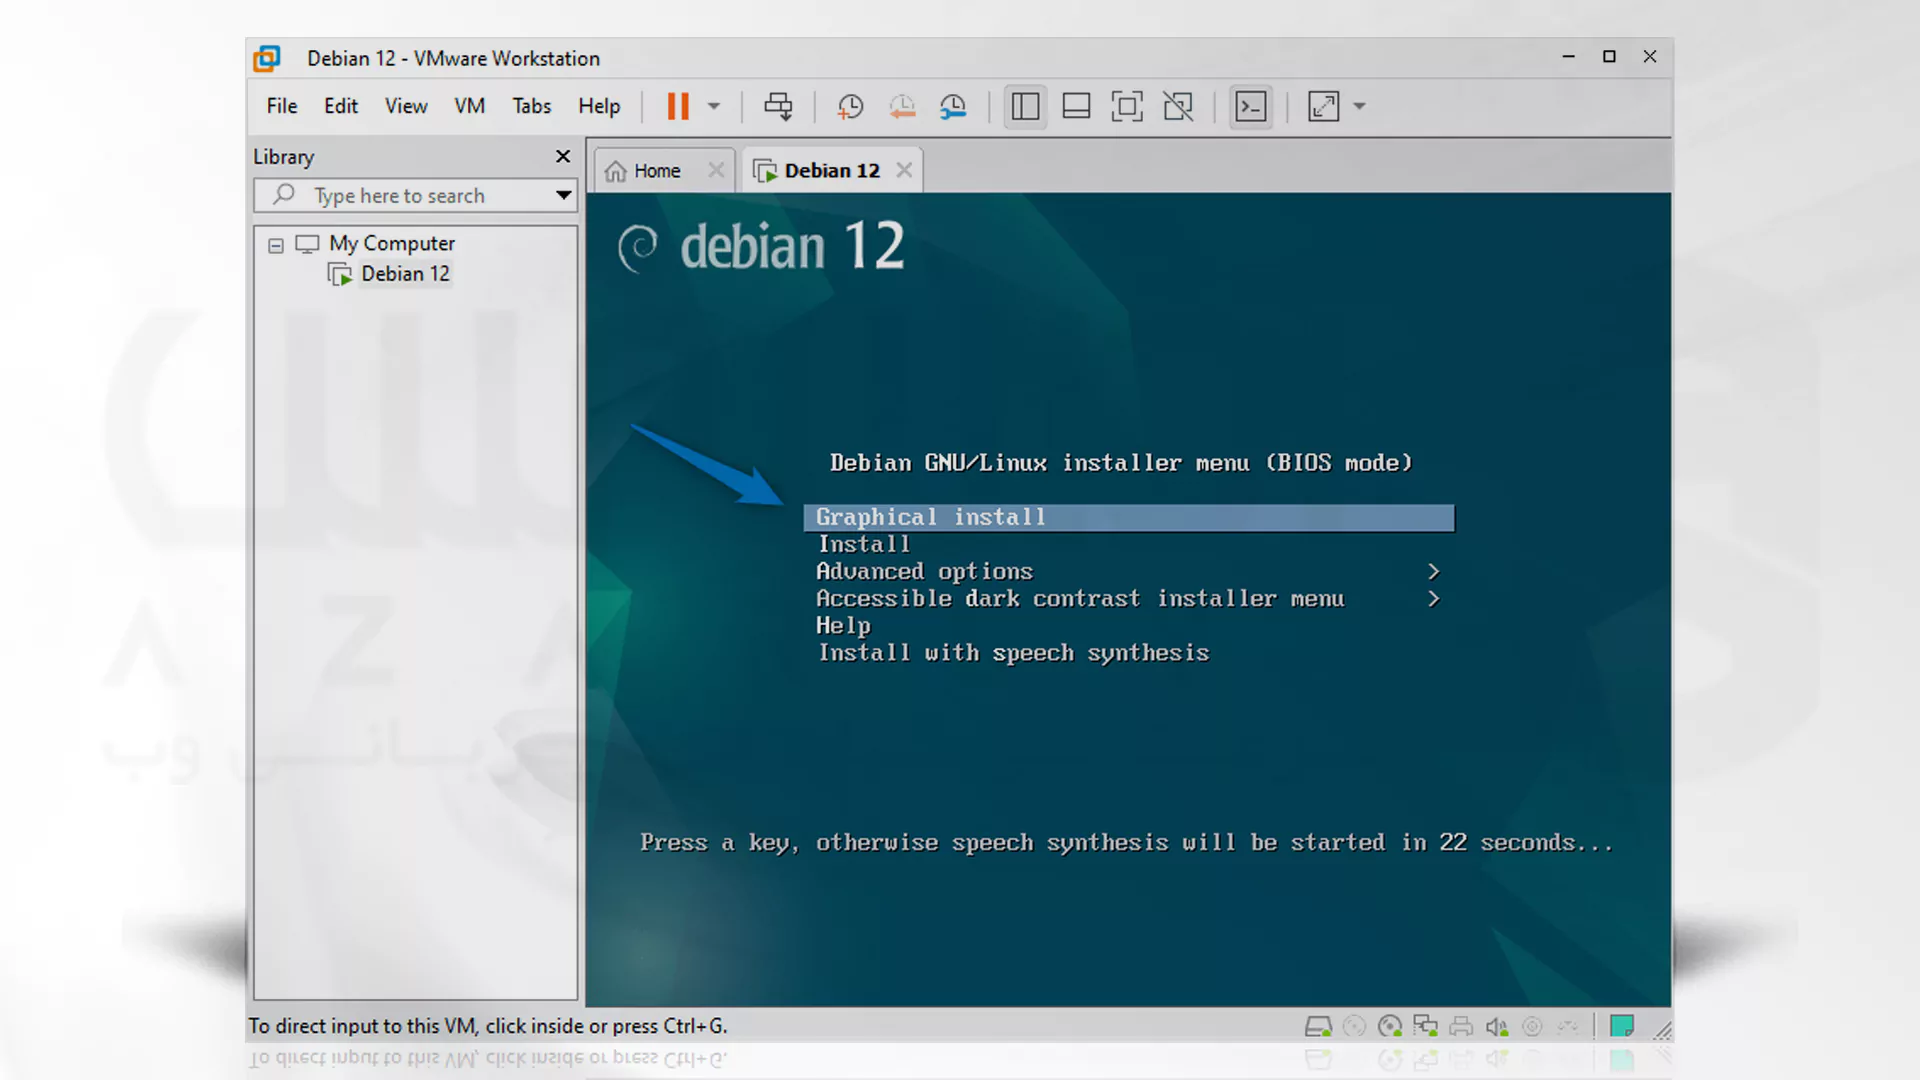Collapse the My Computer tree node

276,245
